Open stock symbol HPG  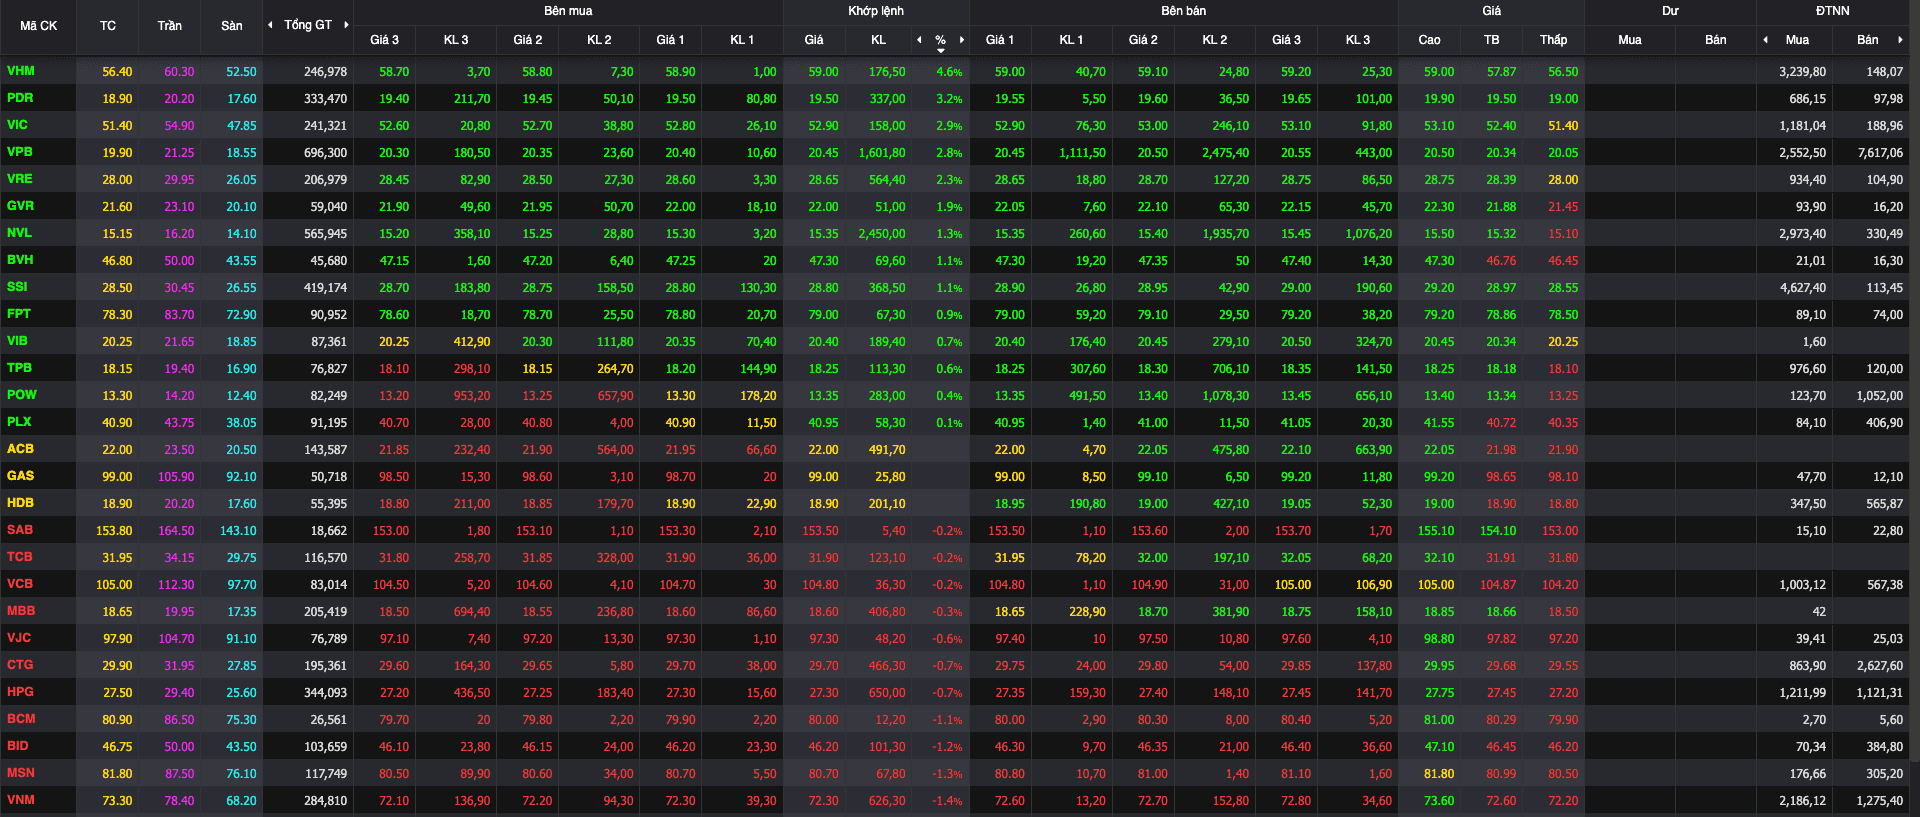pos(20,692)
